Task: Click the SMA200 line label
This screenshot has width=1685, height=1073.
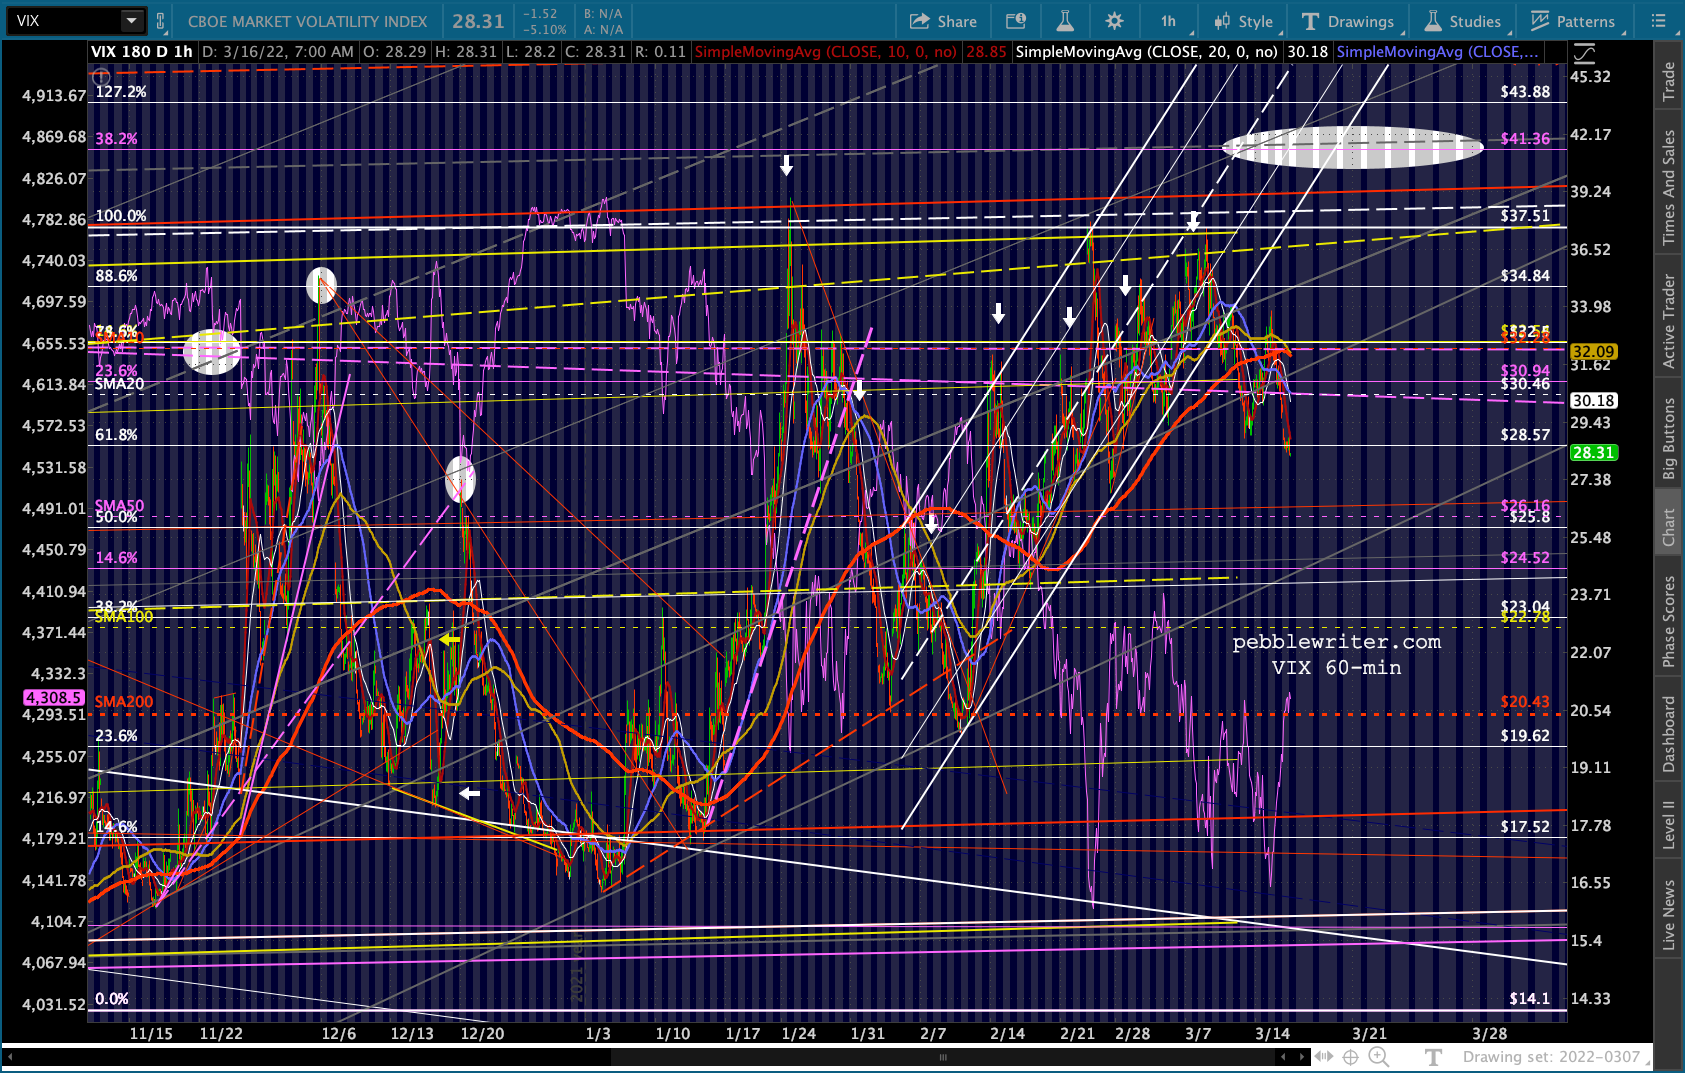Action: click(124, 702)
